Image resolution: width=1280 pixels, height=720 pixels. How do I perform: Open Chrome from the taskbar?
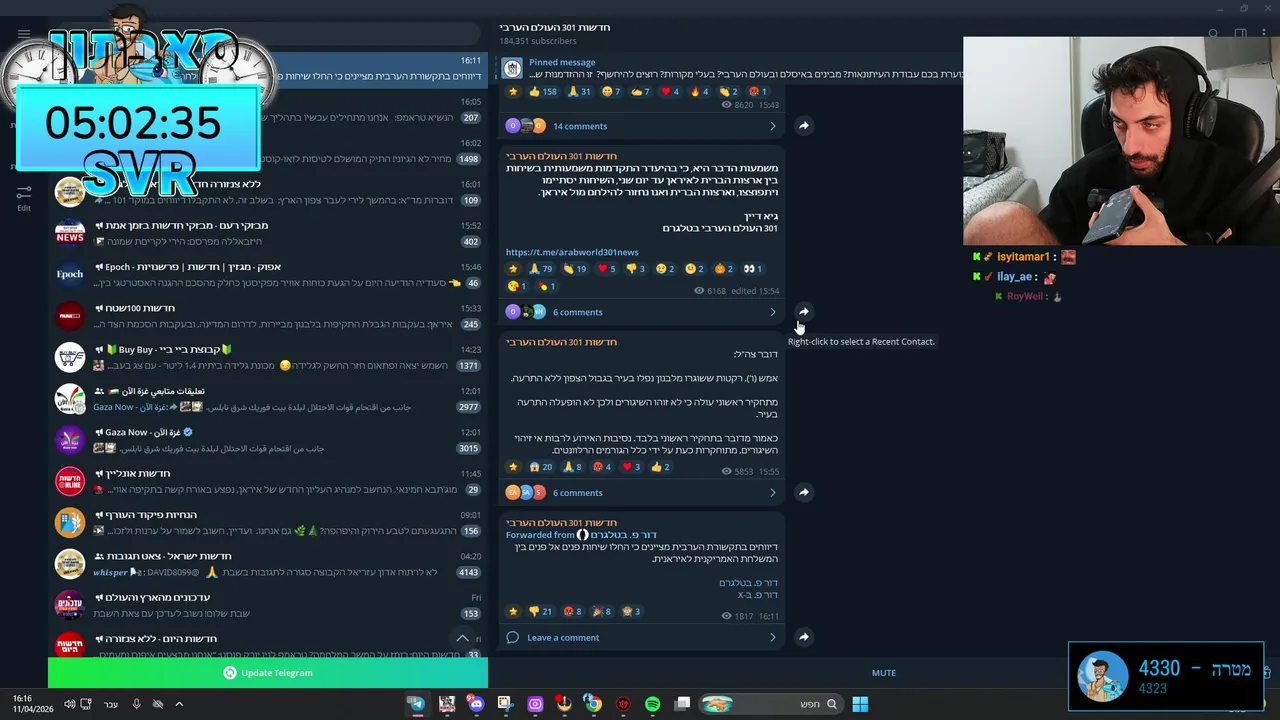[x=593, y=704]
